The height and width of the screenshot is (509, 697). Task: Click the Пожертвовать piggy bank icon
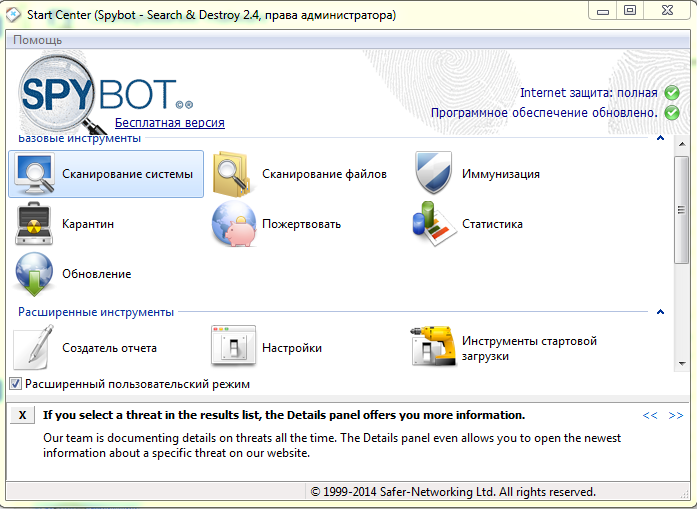234,224
